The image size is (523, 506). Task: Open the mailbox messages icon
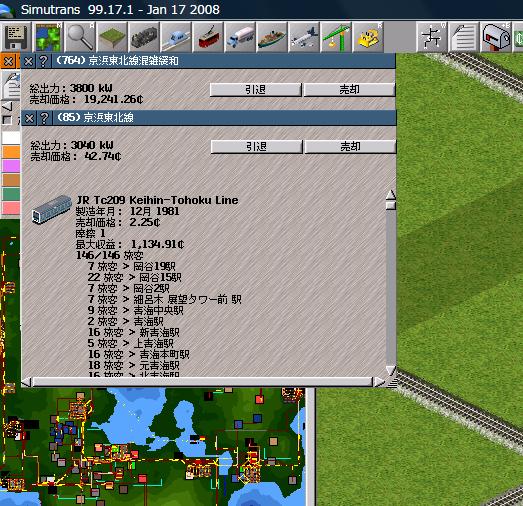pos(496,37)
